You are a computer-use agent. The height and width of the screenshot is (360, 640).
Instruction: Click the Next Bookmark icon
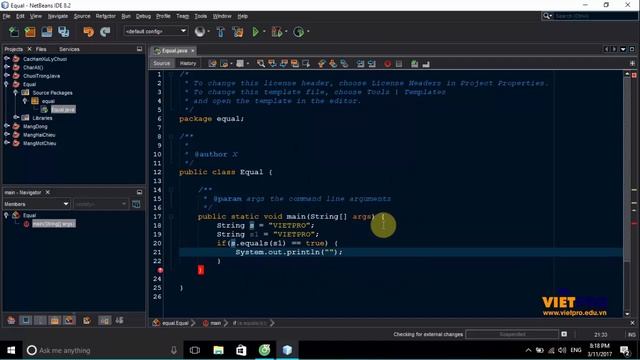333,64
